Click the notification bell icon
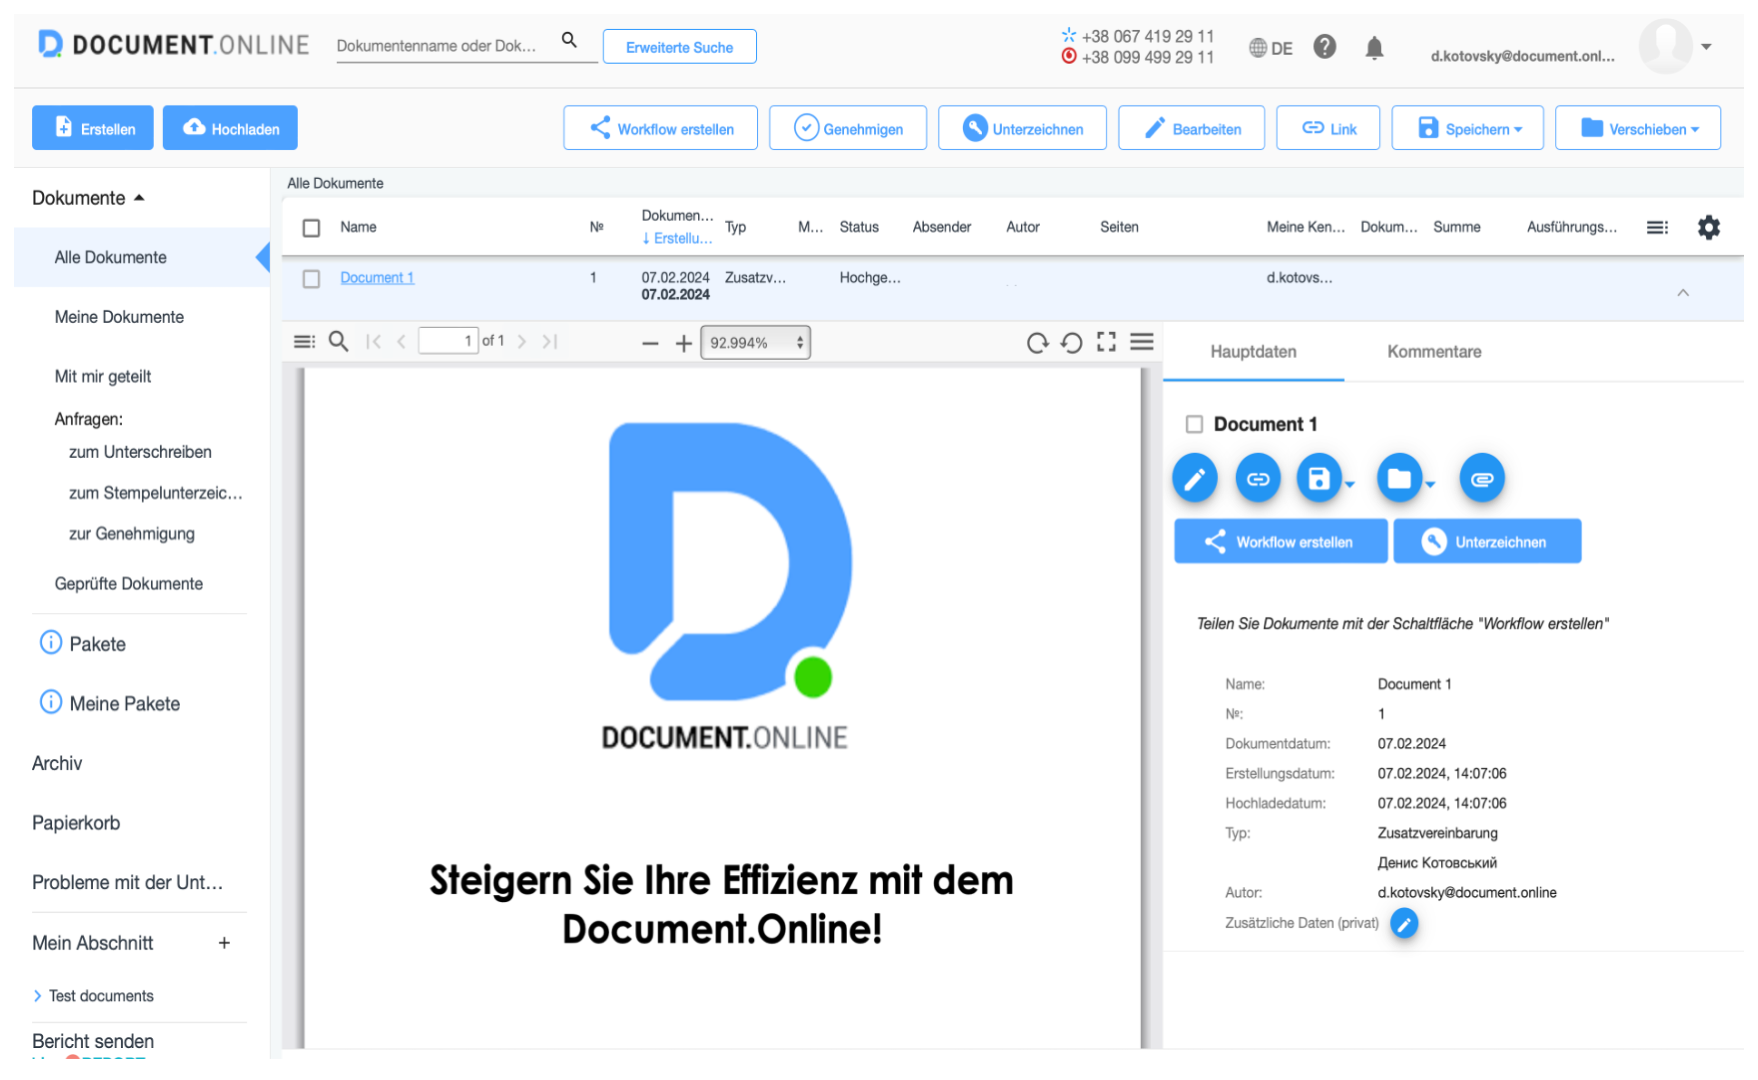 (x=1374, y=48)
